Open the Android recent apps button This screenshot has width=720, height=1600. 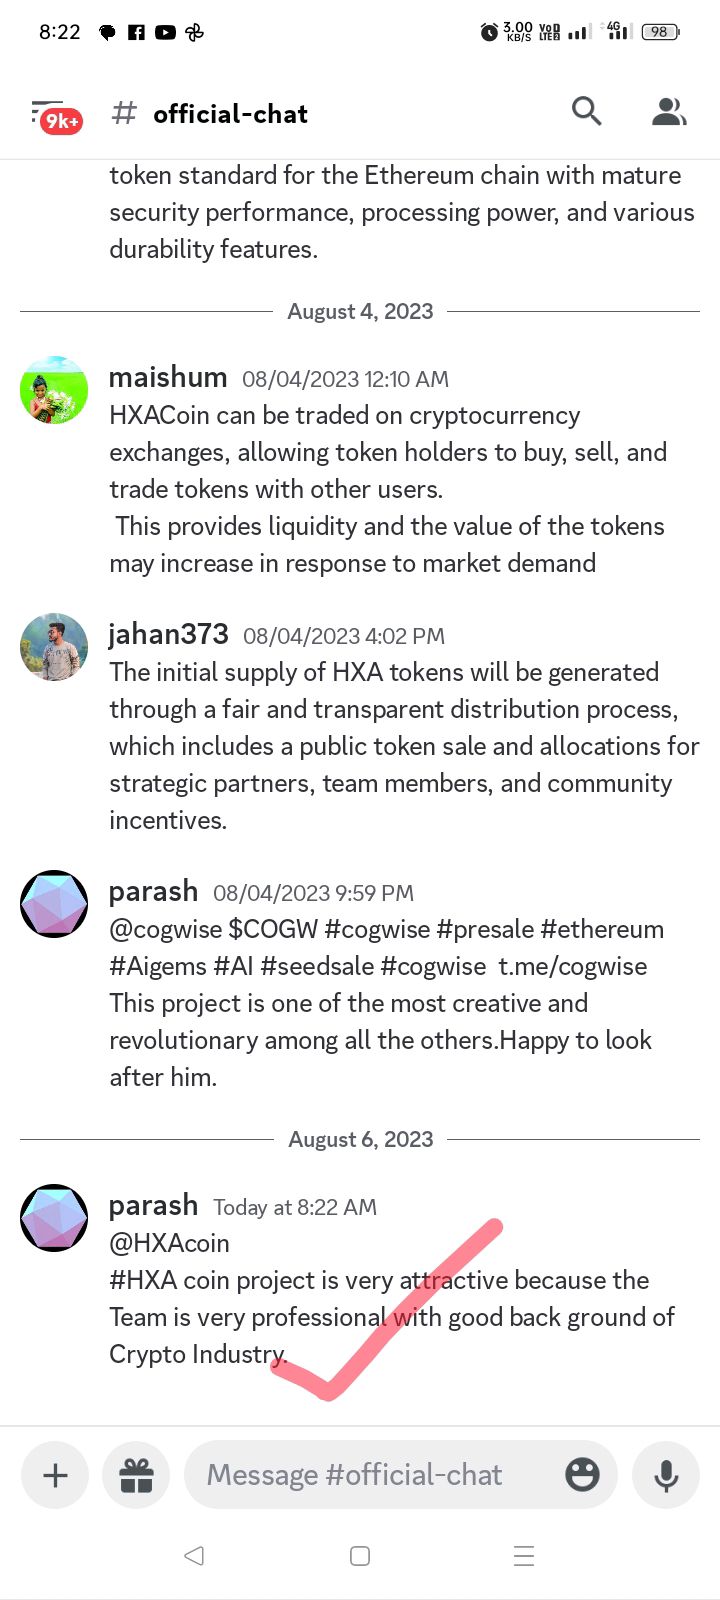click(524, 1555)
